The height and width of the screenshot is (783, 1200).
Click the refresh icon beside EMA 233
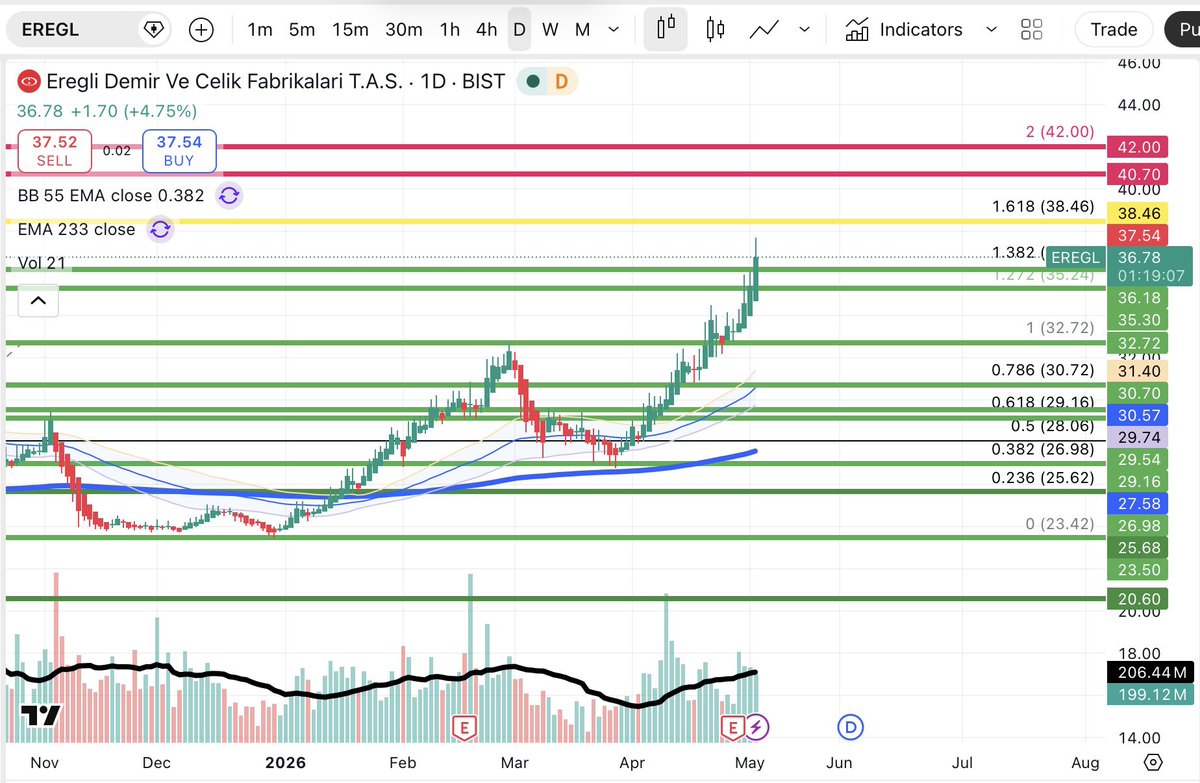160,230
